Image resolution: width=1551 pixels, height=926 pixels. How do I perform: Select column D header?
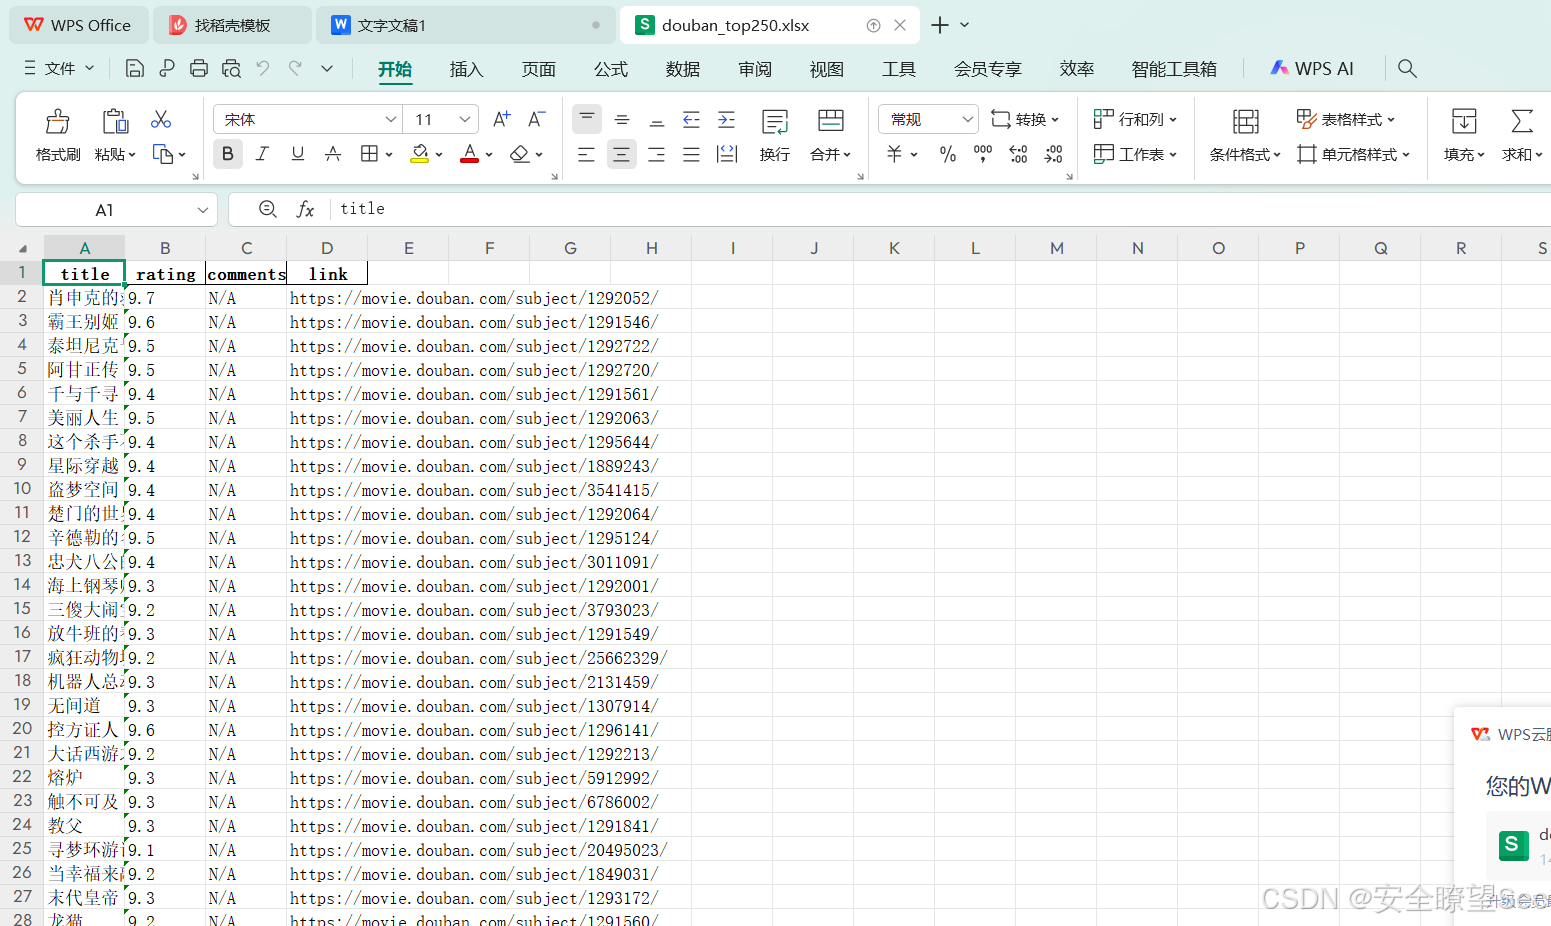(x=327, y=248)
